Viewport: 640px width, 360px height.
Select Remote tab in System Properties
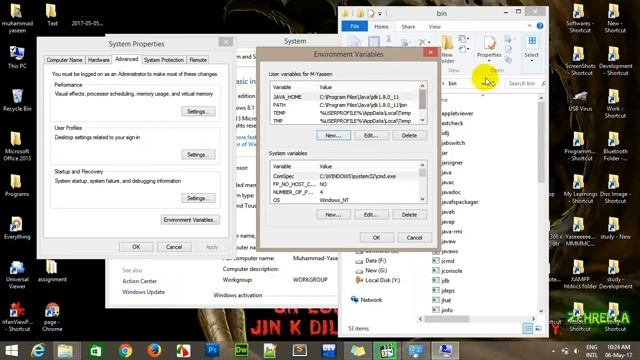click(x=198, y=60)
